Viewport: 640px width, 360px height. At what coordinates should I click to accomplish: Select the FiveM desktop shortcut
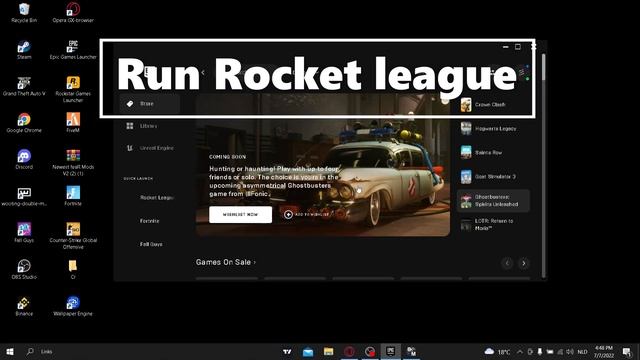[x=73, y=123]
